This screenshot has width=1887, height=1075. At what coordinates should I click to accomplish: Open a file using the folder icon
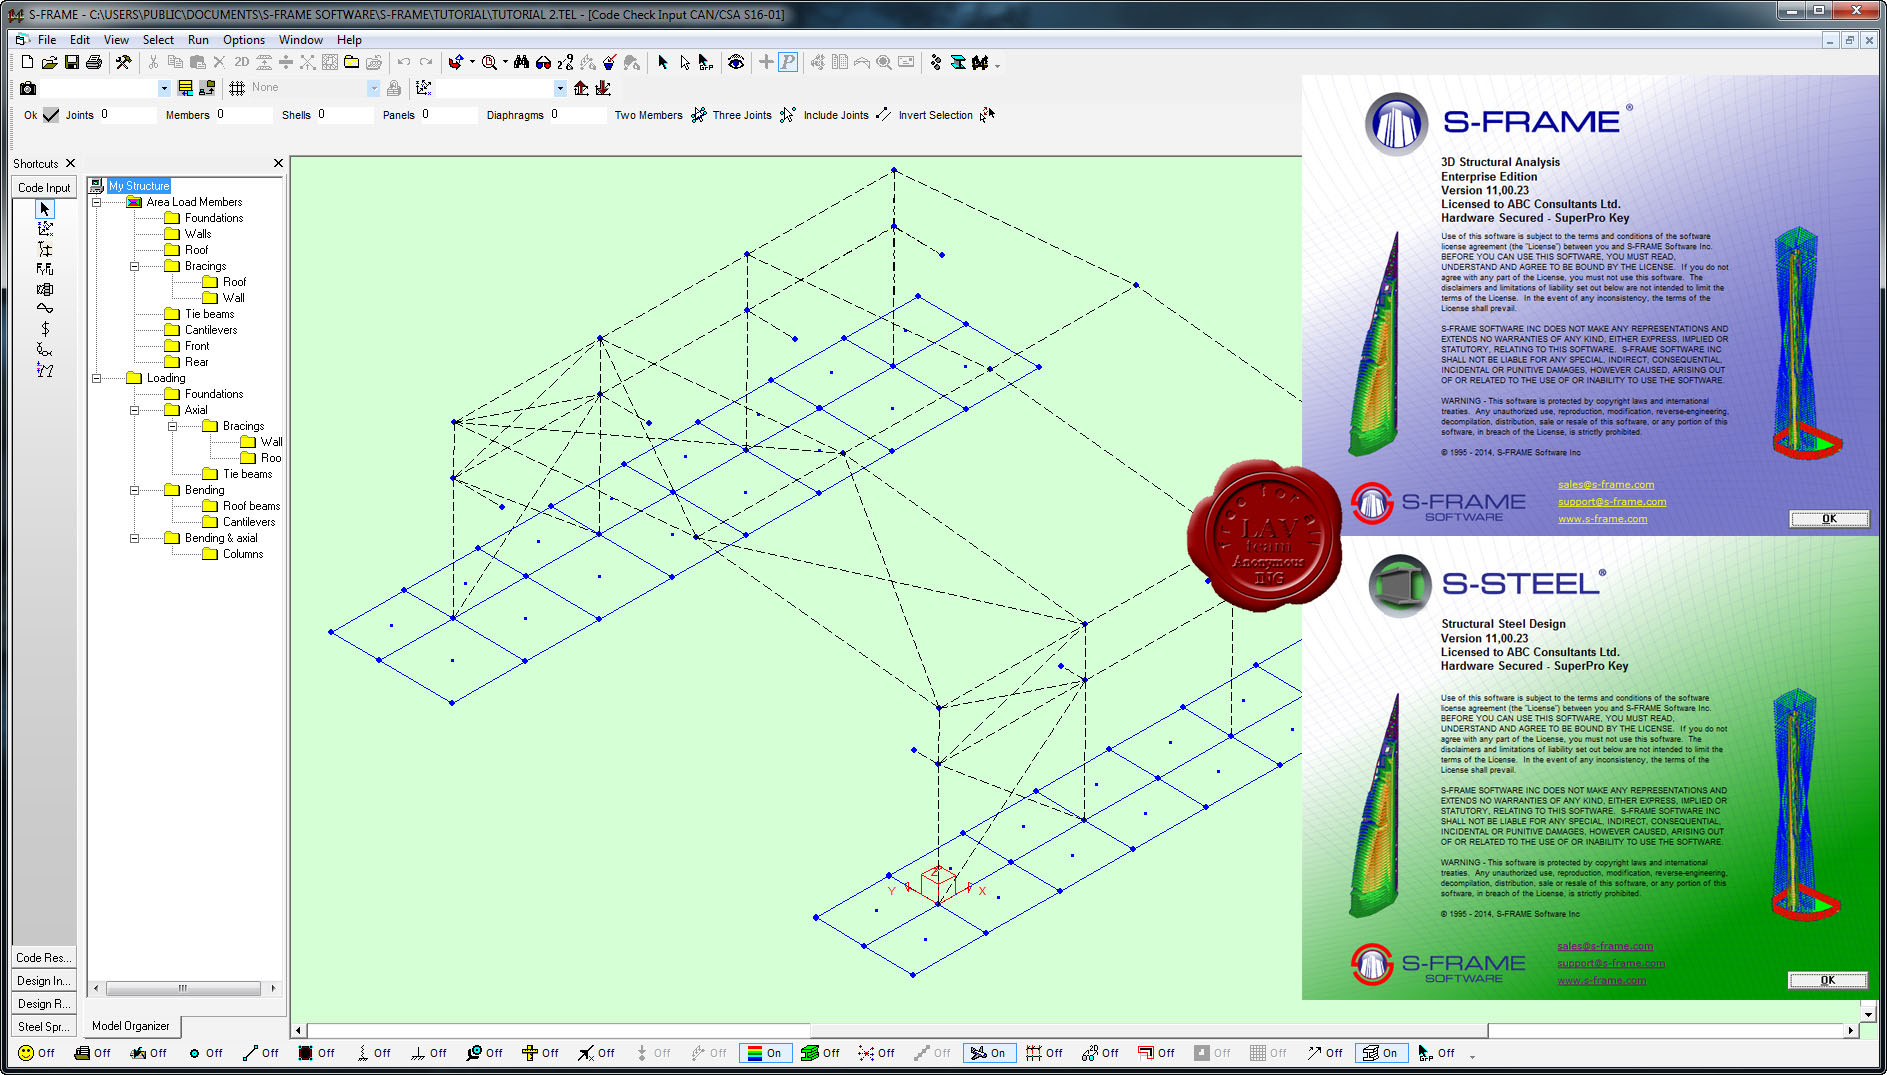tap(49, 62)
